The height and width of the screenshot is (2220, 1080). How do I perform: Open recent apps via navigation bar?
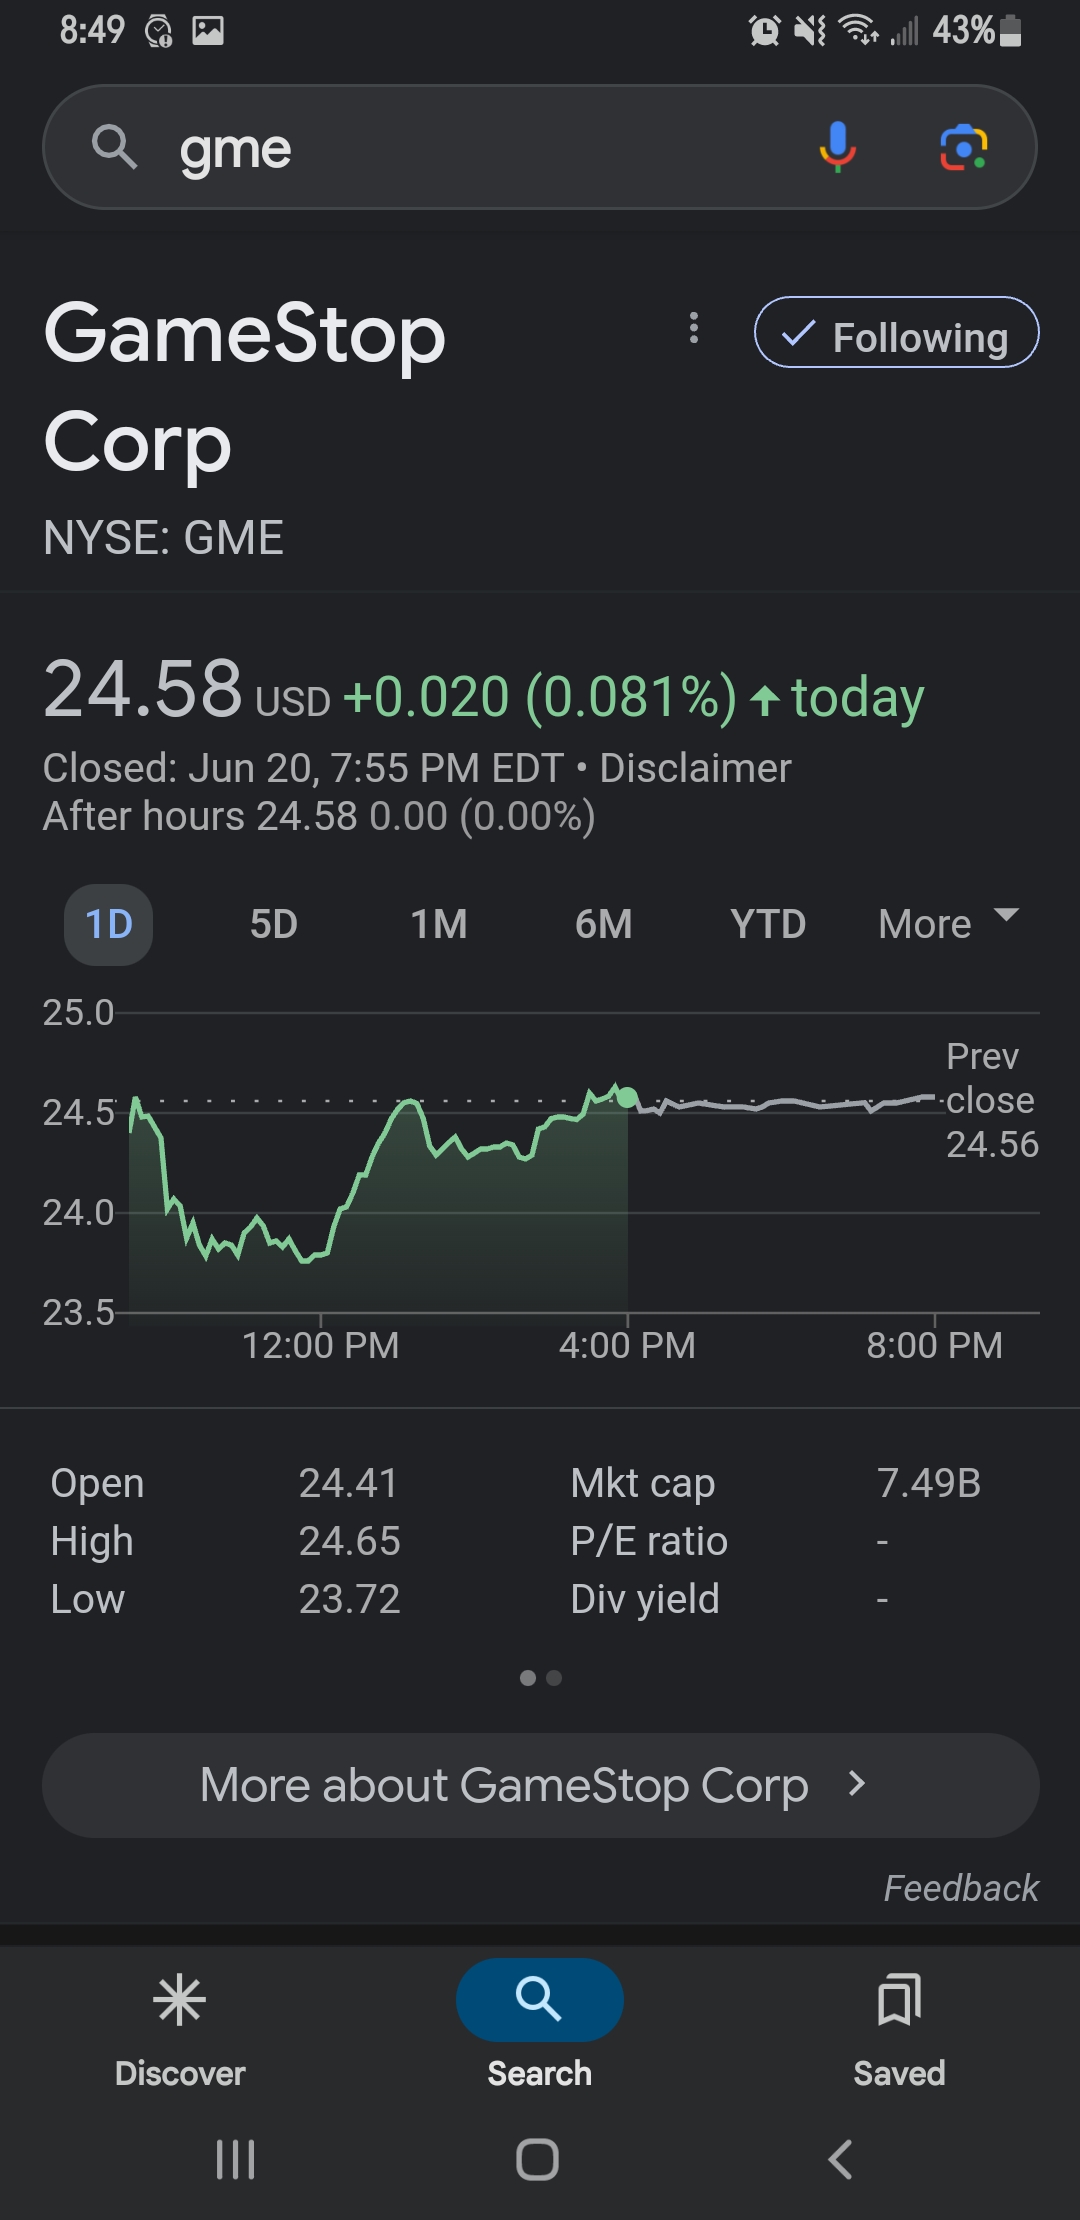[x=236, y=2159]
